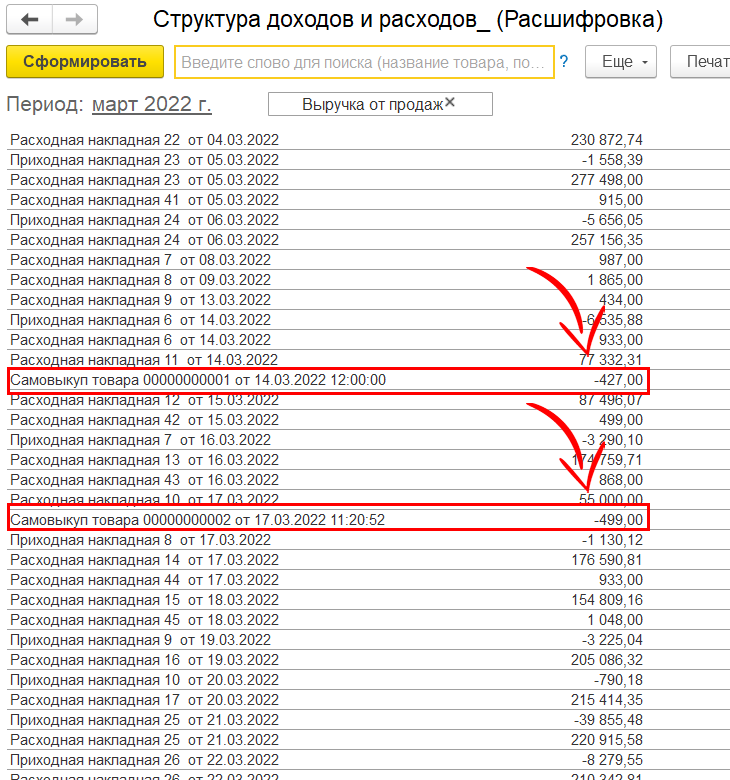Open Расходная накладная 41 от 05.03.2022

[144, 200]
